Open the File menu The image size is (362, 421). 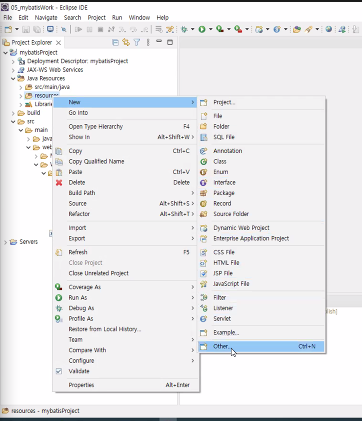click(8, 17)
